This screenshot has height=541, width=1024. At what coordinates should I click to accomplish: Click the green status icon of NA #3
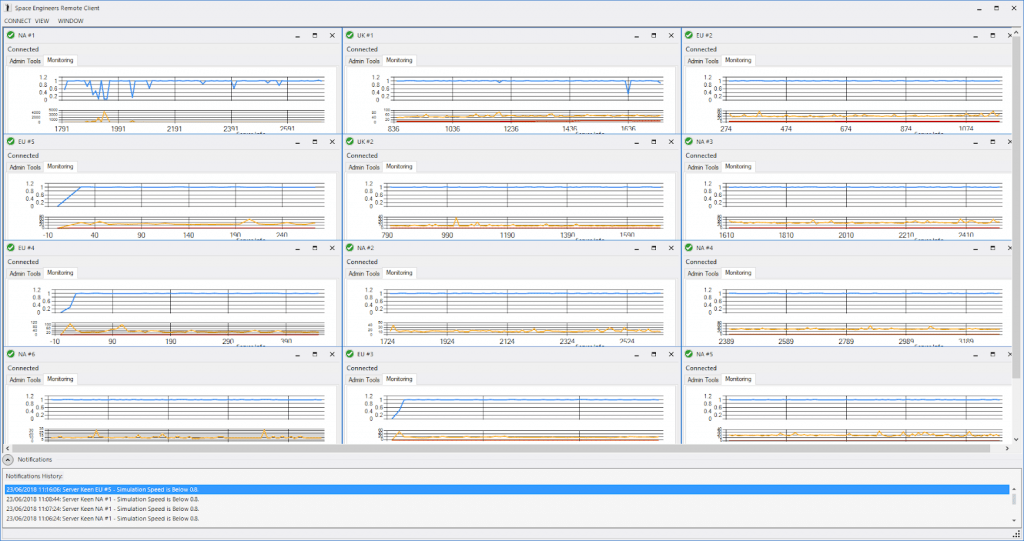[x=688, y=141]
